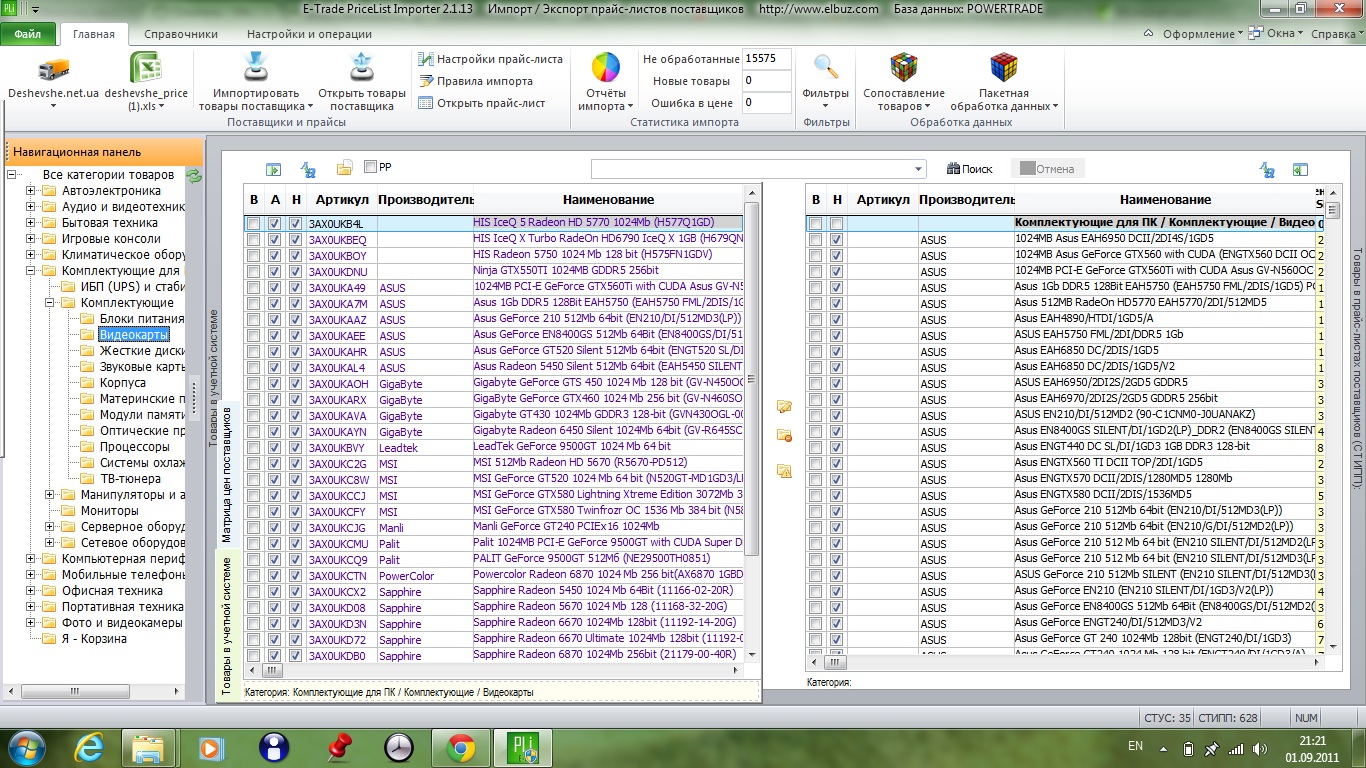Open the Справка menu
Screen dimensions: 1366x768
(x=1337, y=34)
